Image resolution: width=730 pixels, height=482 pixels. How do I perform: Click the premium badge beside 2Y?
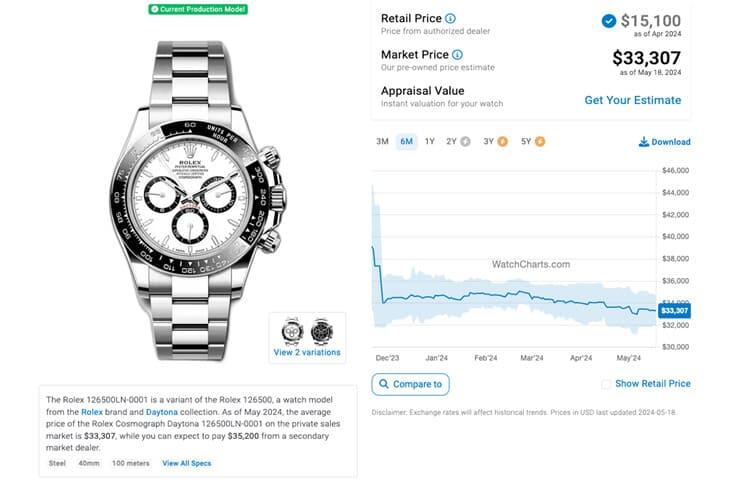466,141
